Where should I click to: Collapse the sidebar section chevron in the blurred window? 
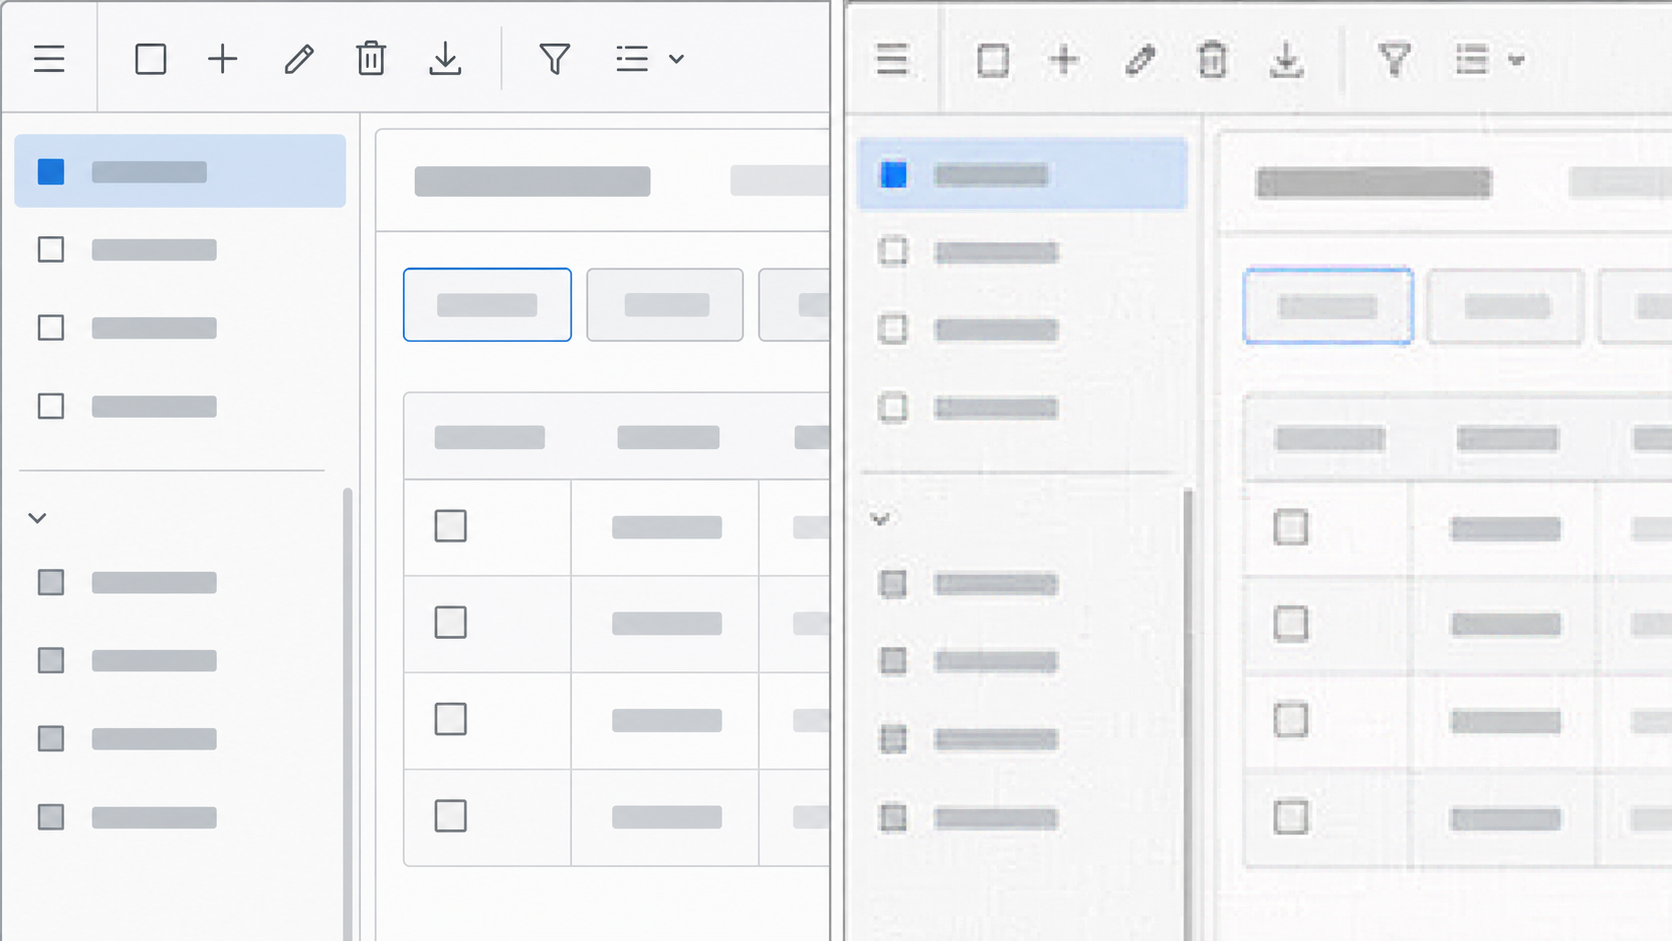point(880,519)
